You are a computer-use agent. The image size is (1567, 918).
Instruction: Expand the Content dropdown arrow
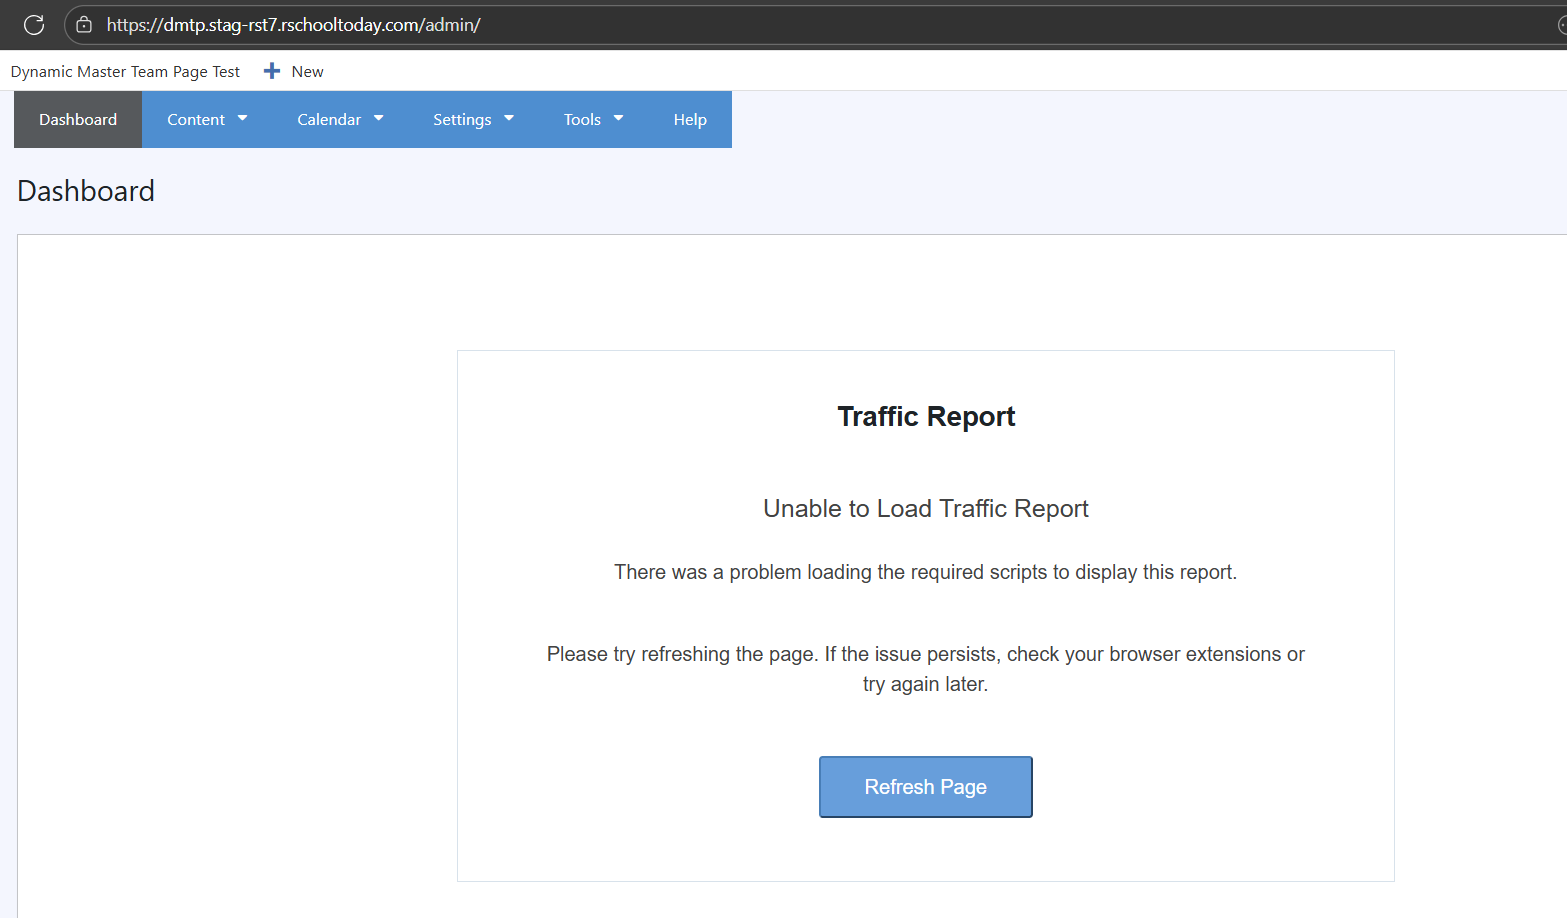tap(242, 118)
